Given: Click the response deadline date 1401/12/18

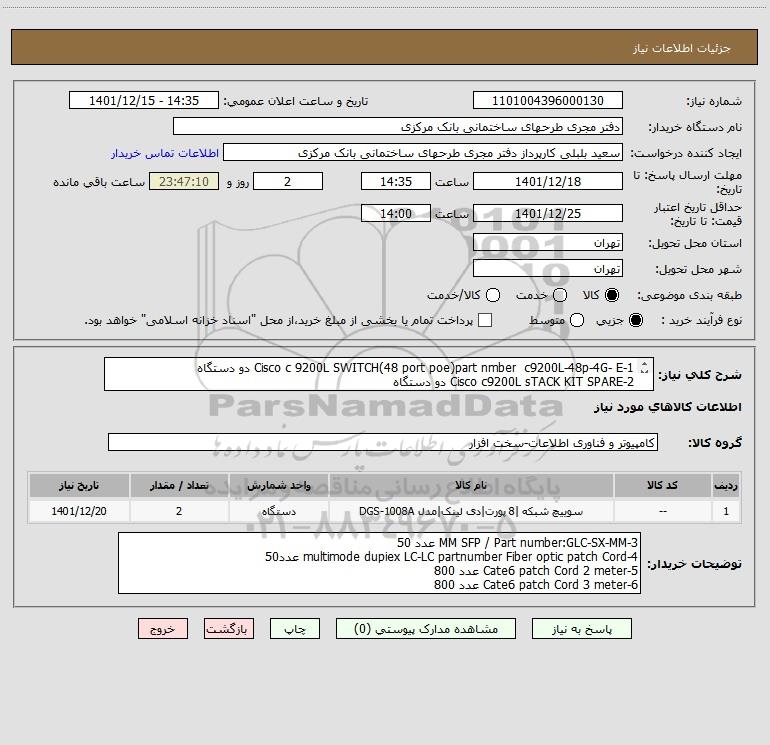Looking at the screenshot, I should (548, 181).
